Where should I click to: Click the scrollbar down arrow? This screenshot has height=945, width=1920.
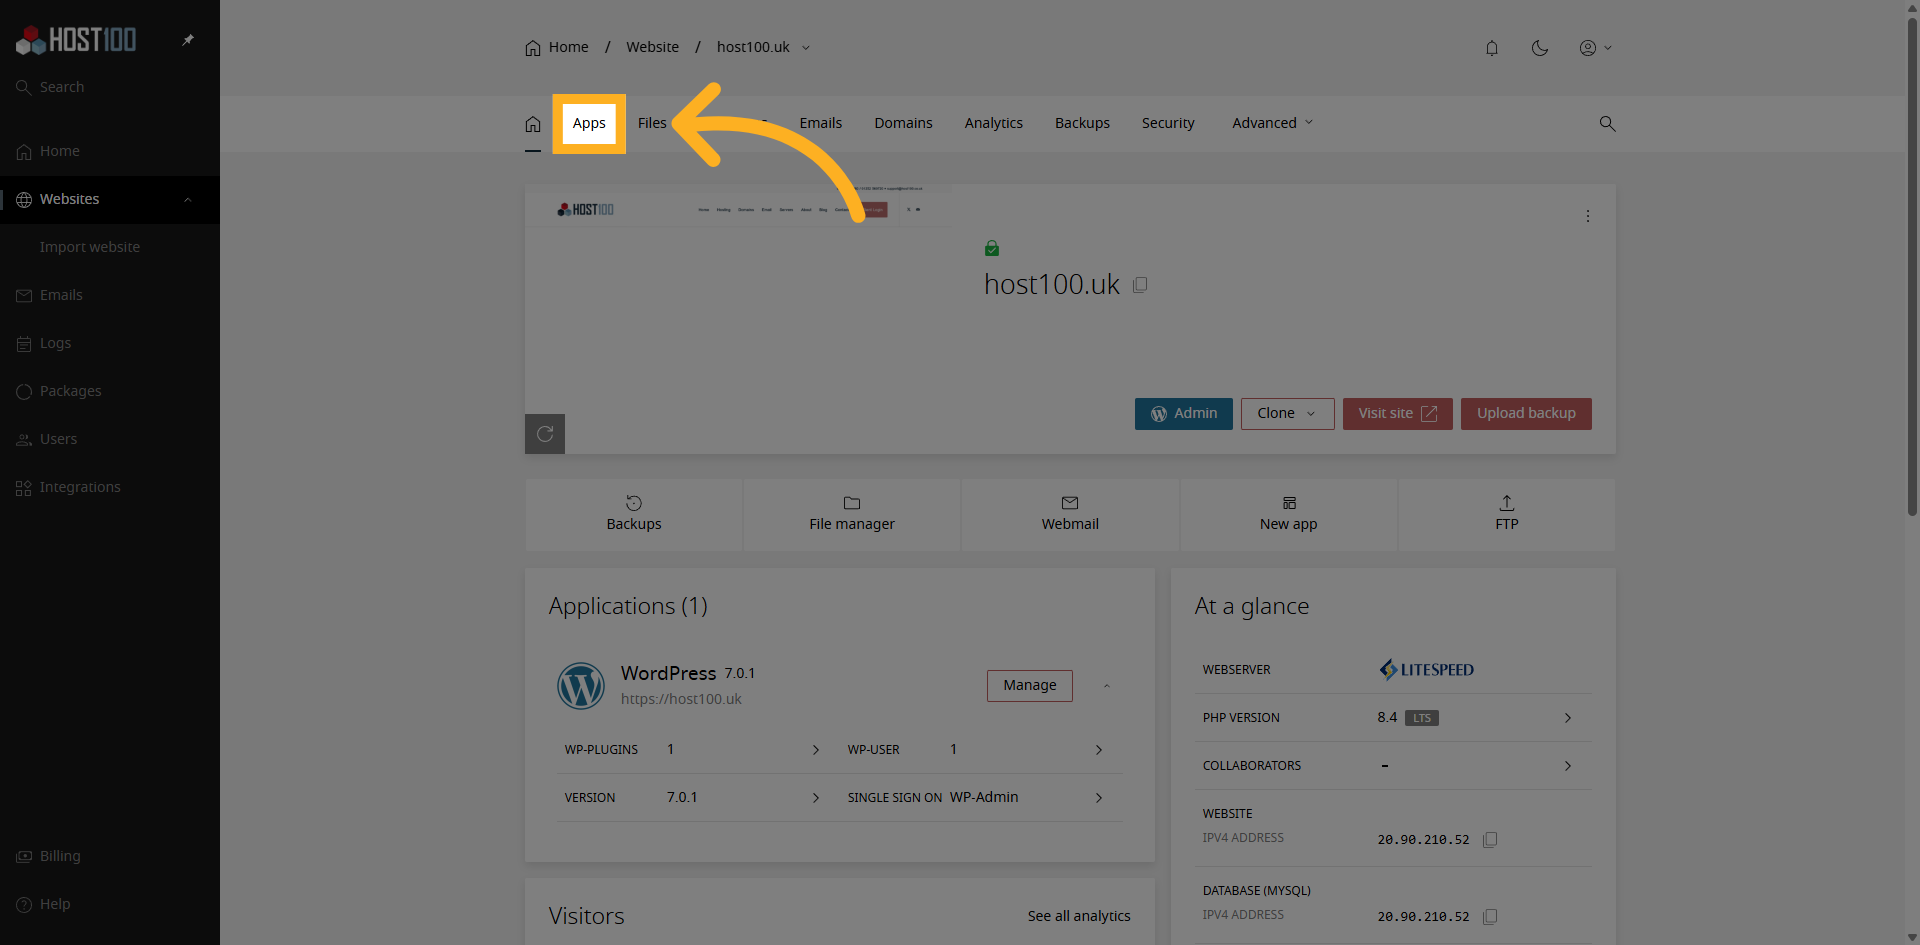coord(1912,937)
